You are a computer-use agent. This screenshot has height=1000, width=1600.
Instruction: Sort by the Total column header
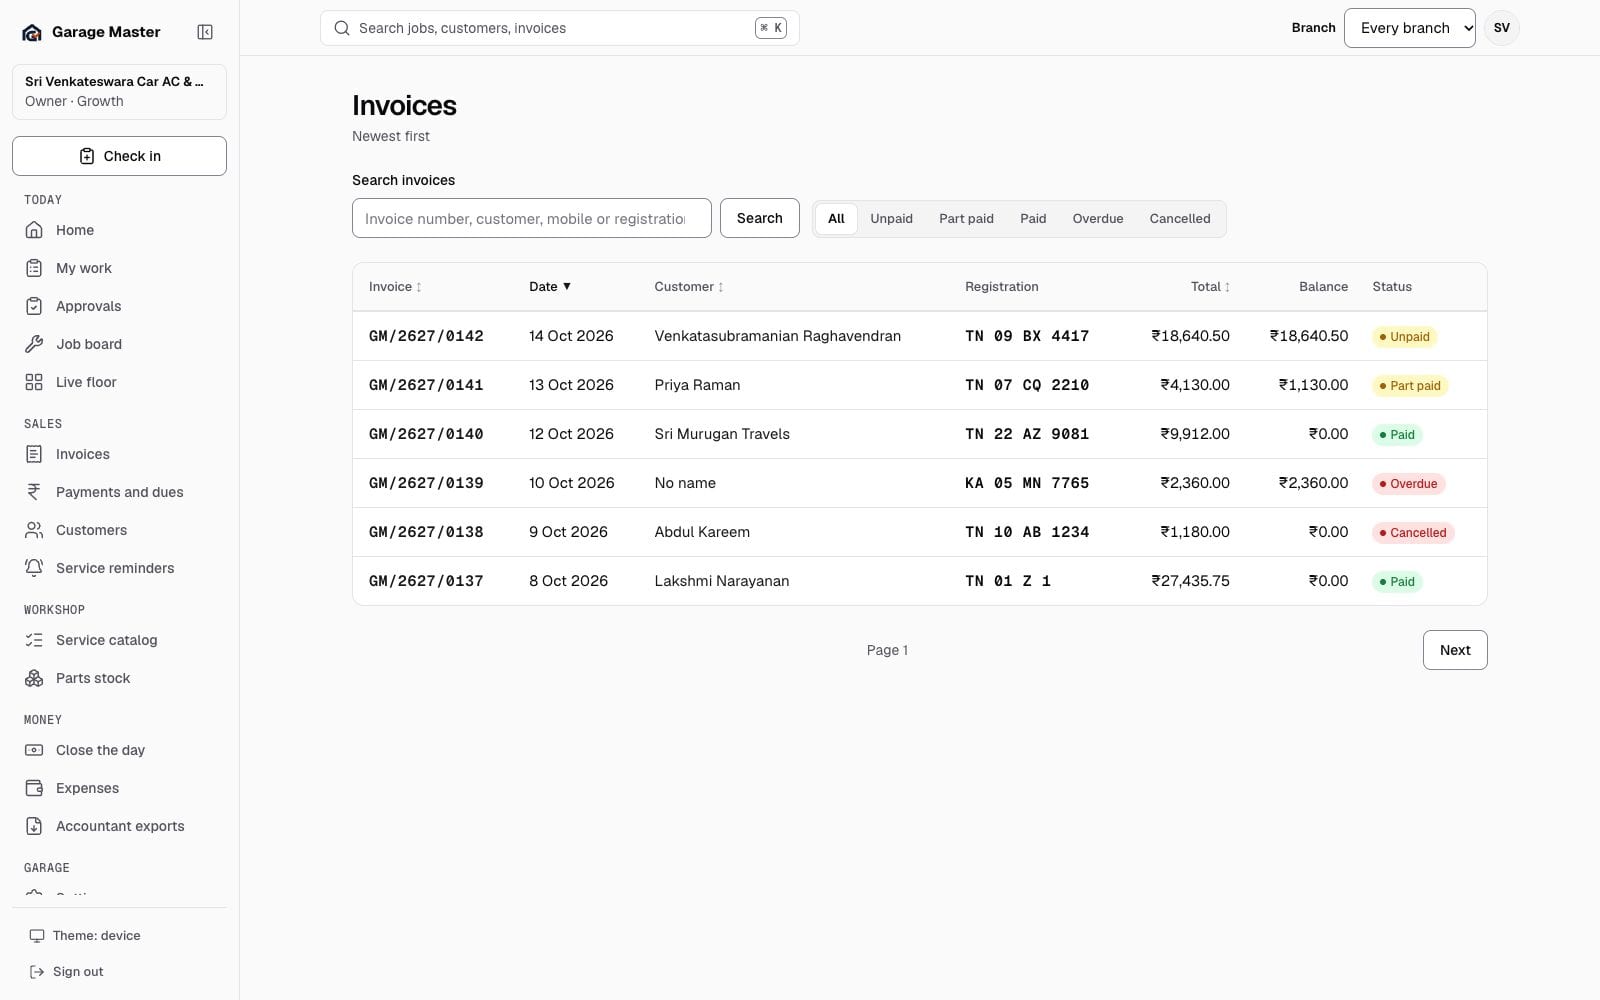1210,287
